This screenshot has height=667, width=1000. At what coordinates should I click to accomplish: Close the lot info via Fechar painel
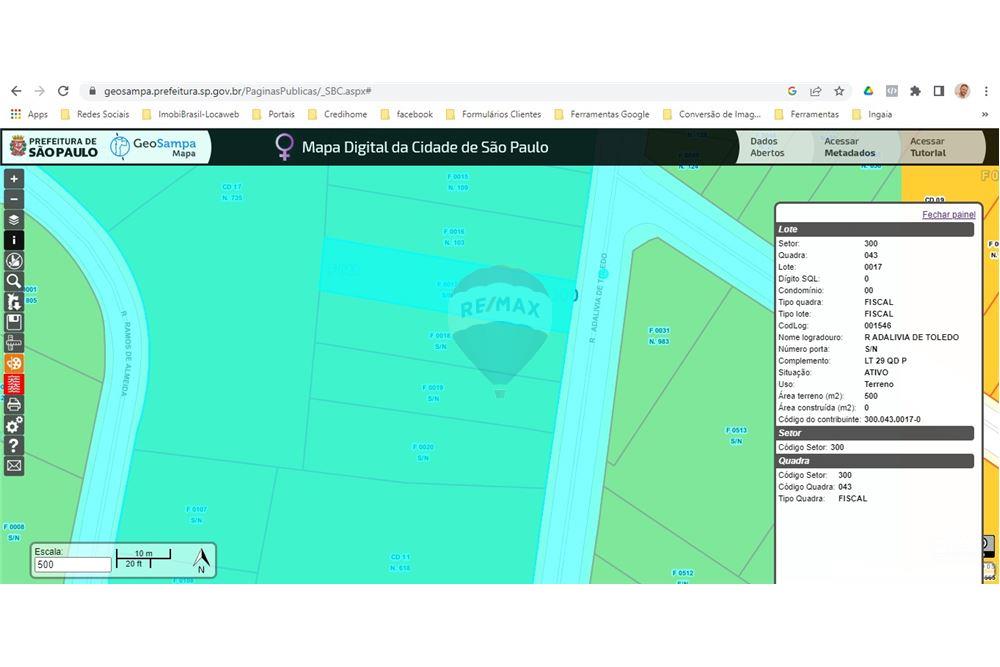click(x=948, y=215)
